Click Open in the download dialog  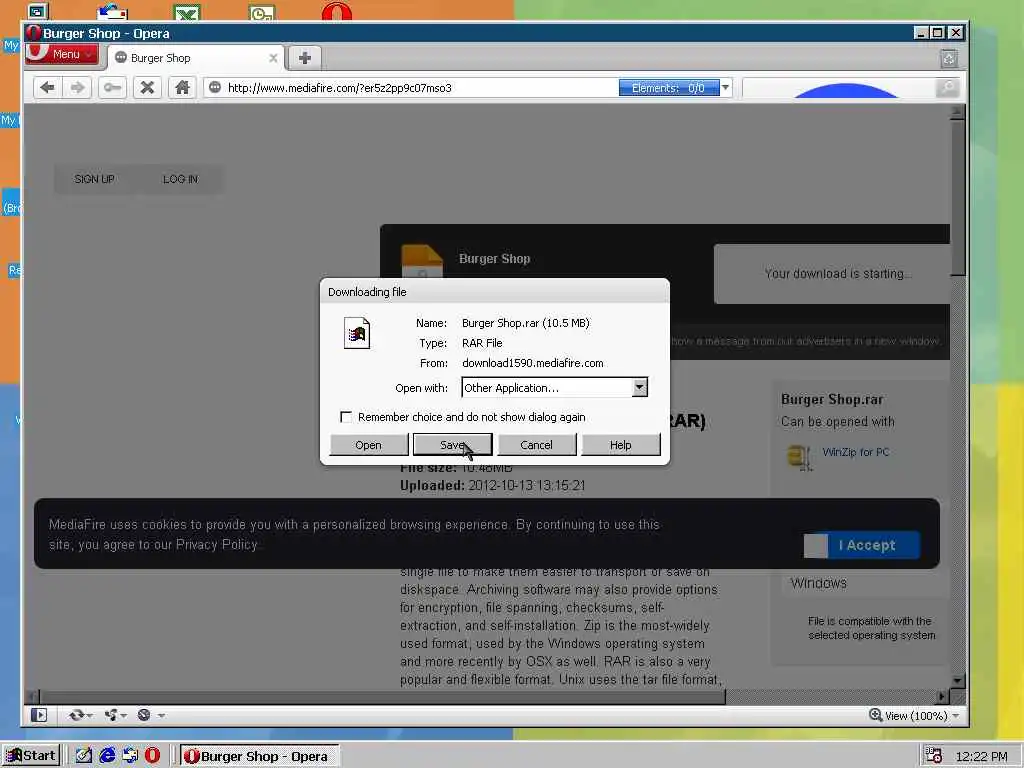[x=368, y=445]
